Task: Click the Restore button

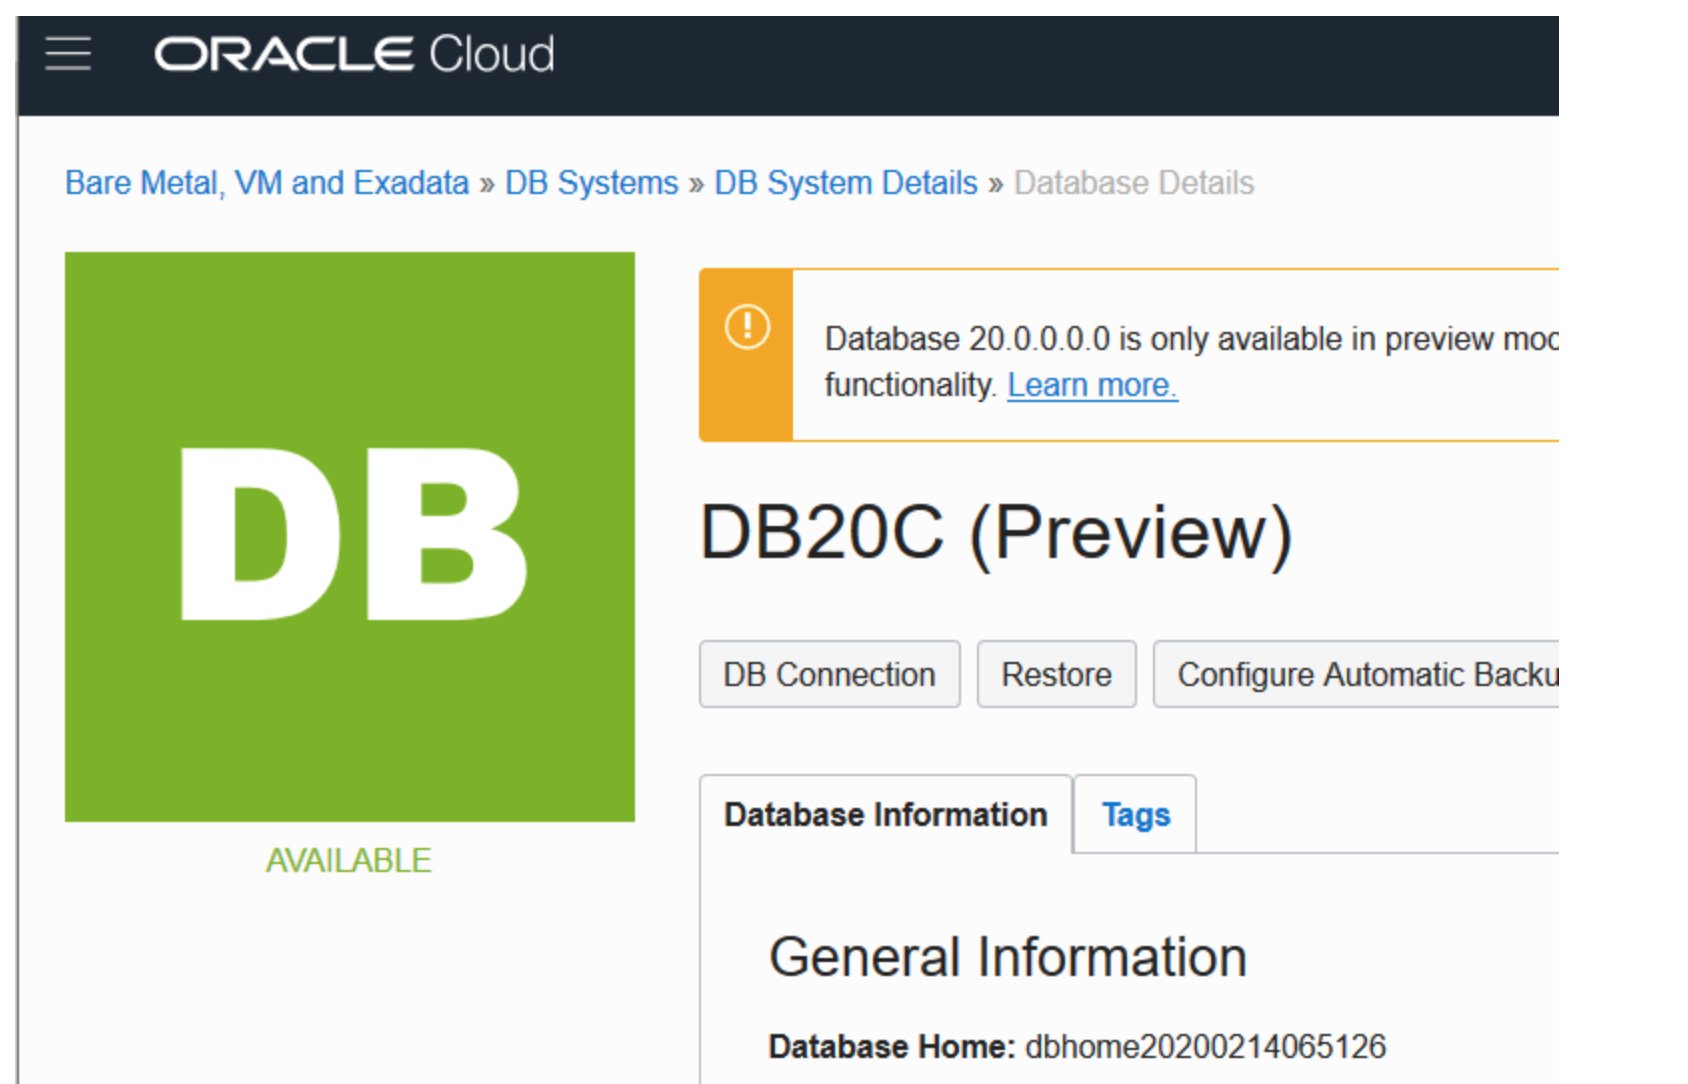Action: coord(1057,674)
